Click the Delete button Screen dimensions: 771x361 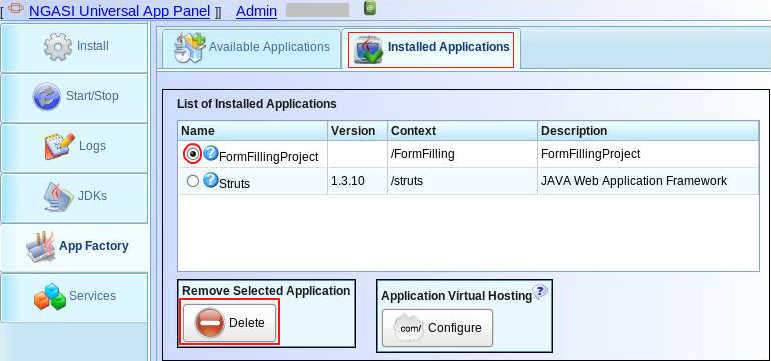coord(230,323)
